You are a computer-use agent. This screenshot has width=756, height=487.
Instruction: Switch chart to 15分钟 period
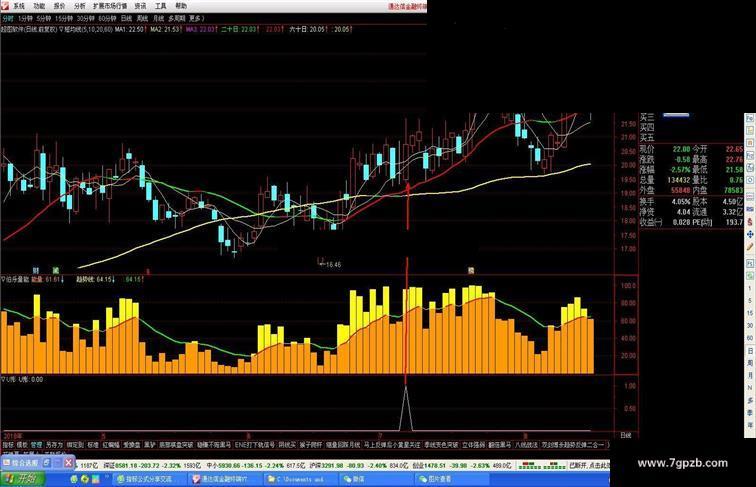point(64,18)
